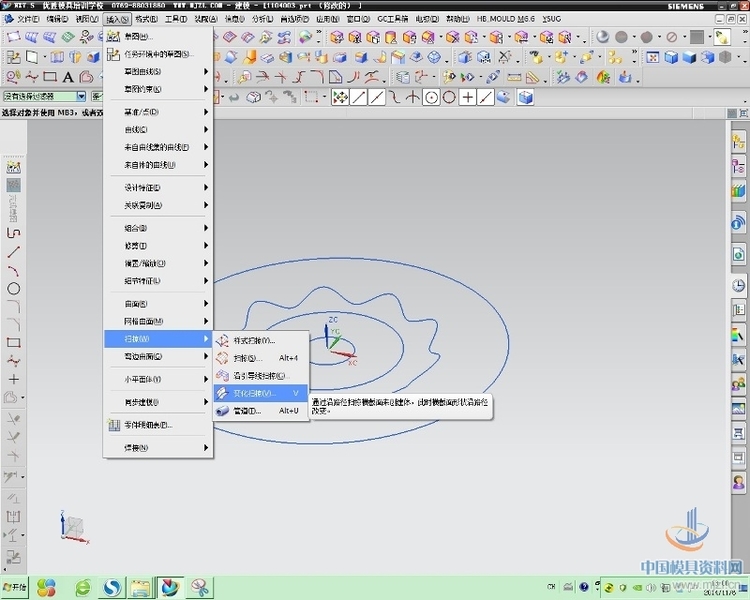Open the YSUG menu
Screen dimensions: 750x600
551,19
